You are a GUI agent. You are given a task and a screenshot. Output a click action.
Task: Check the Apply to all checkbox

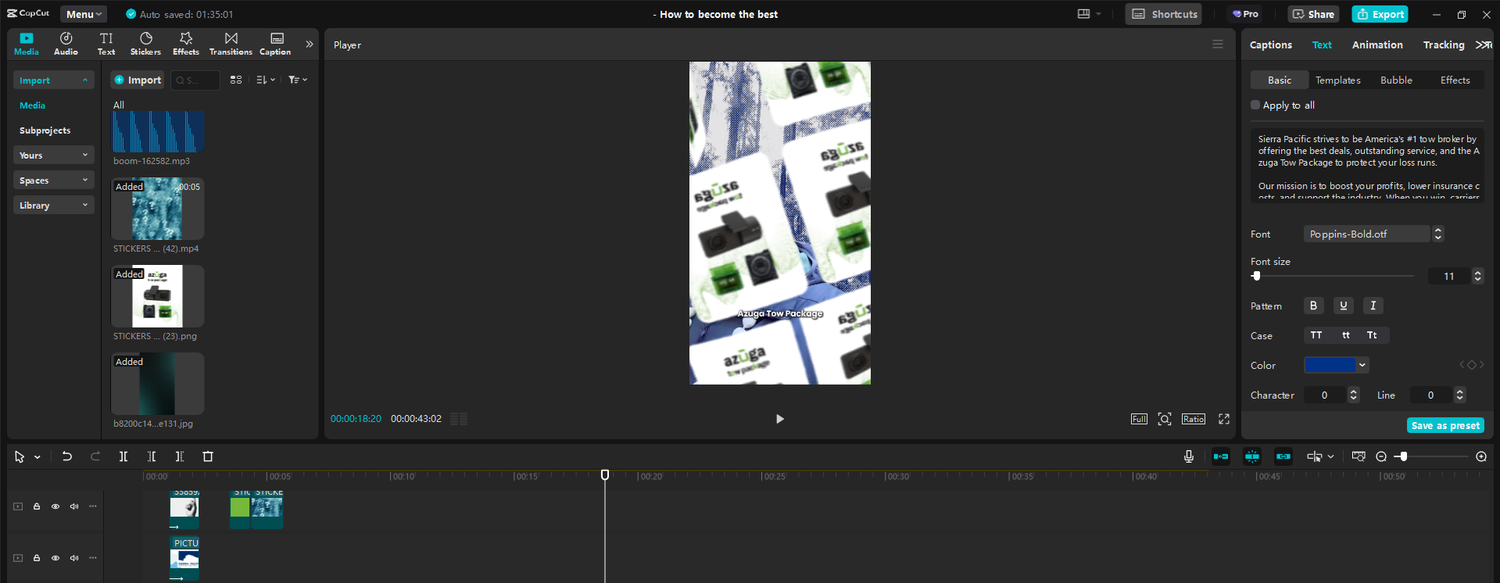tap(1256, 105)
